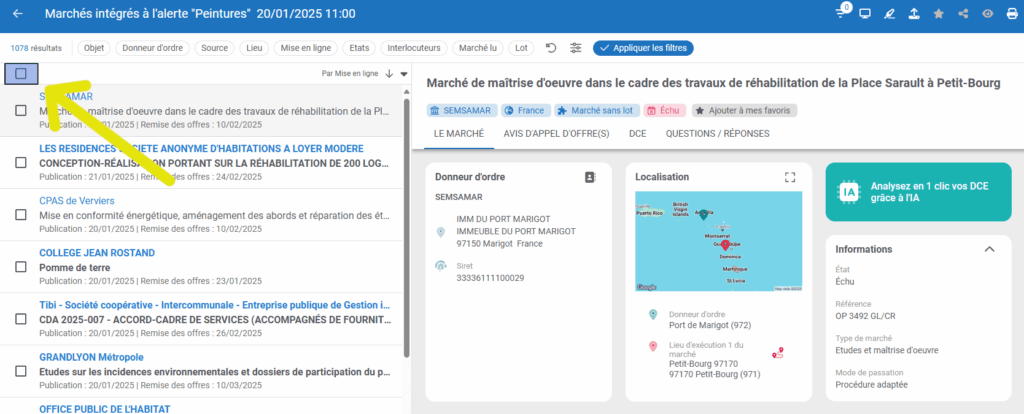Open the Donneur d'ordre filter chip

pyautogui.click(x=152, y=48)
